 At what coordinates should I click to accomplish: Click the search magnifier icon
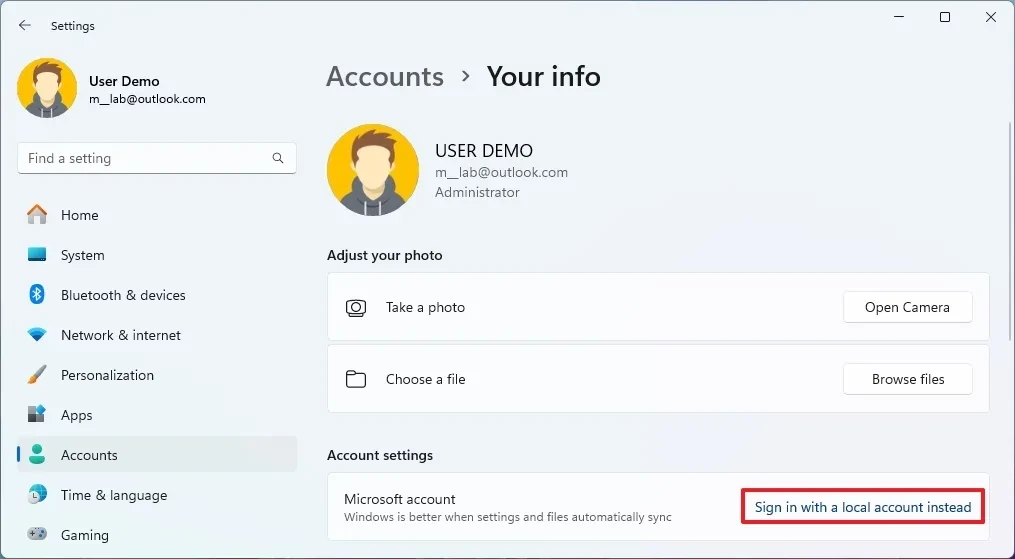point(278,158)
